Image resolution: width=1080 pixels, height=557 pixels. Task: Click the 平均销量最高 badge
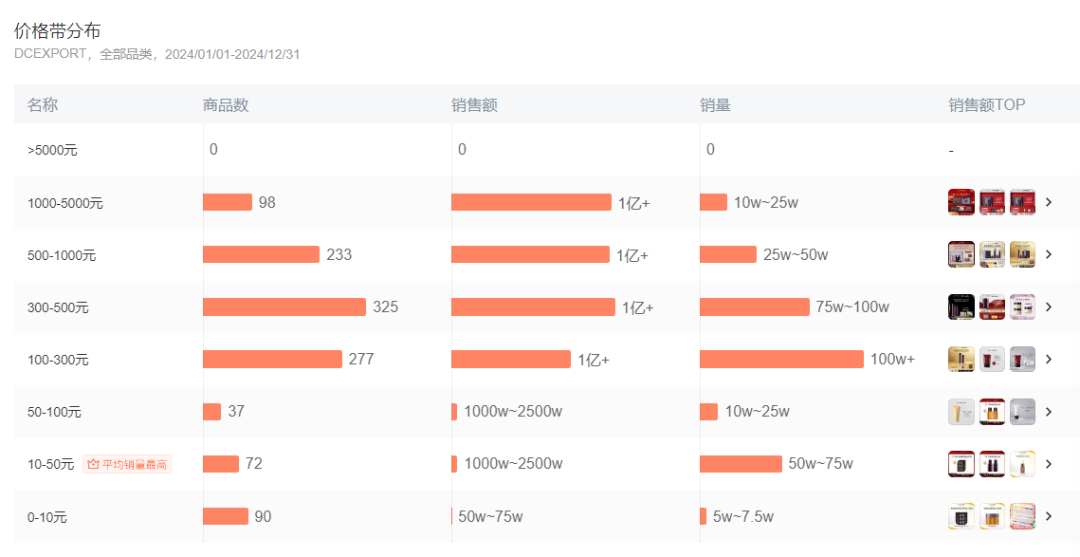point(127,464)
